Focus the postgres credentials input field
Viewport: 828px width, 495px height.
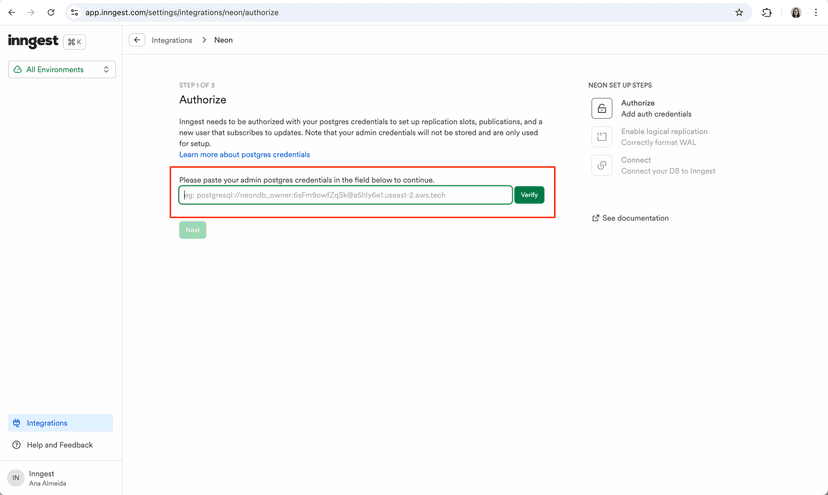[345, 195]
